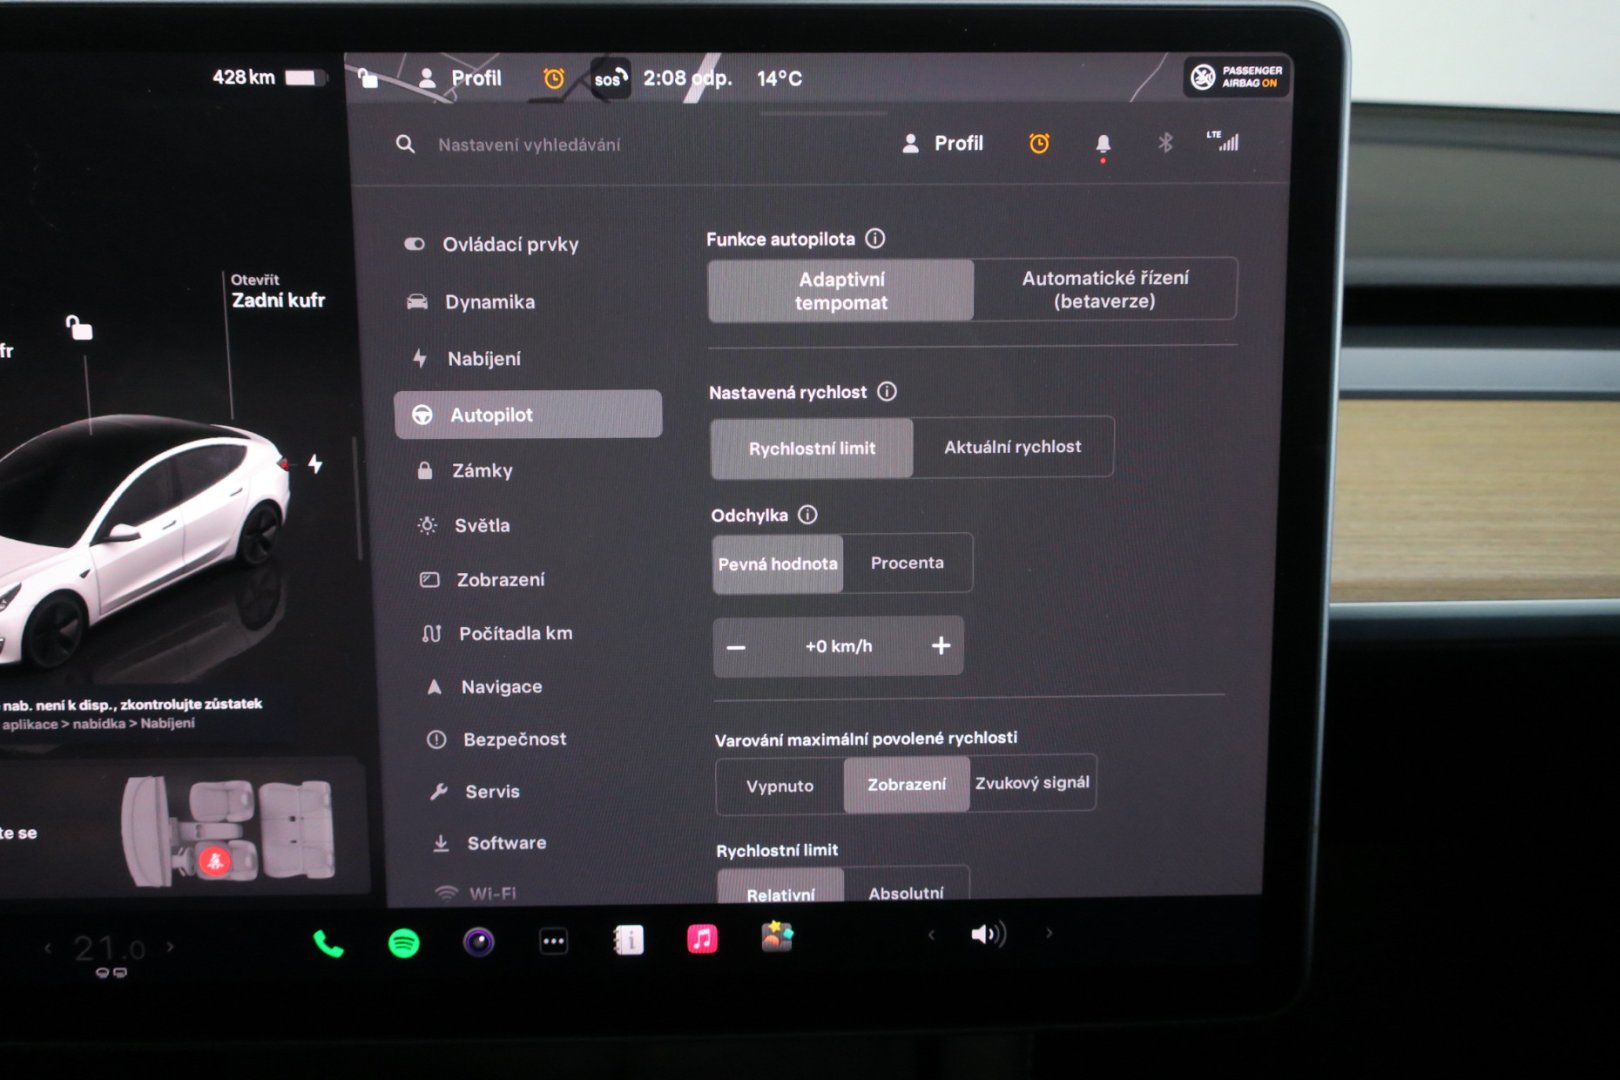Increase speed offset with plus button
Image resolution: width=1620 pixels, height=1080 pixels.
(x=940, y=646)
